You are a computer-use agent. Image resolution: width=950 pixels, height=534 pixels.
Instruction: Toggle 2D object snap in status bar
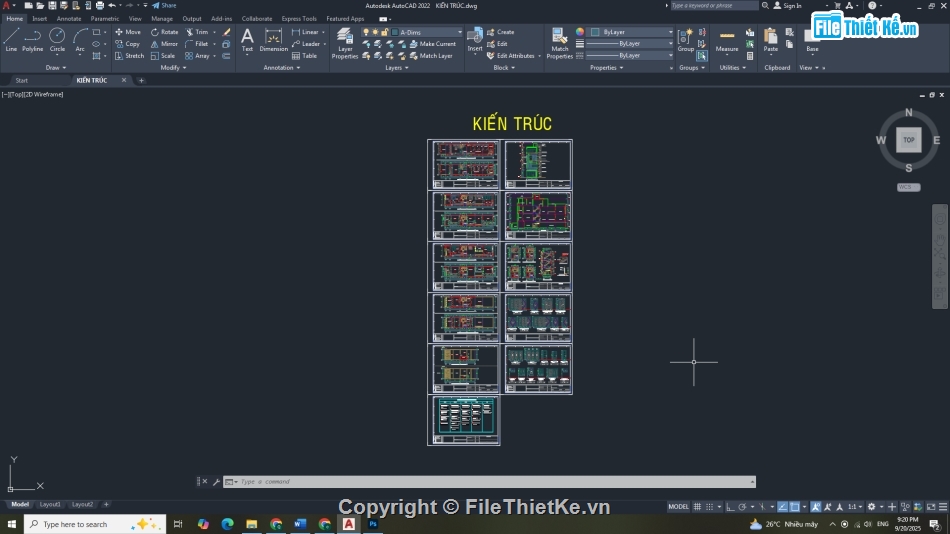pyautogui.click(x=794, y=507)
